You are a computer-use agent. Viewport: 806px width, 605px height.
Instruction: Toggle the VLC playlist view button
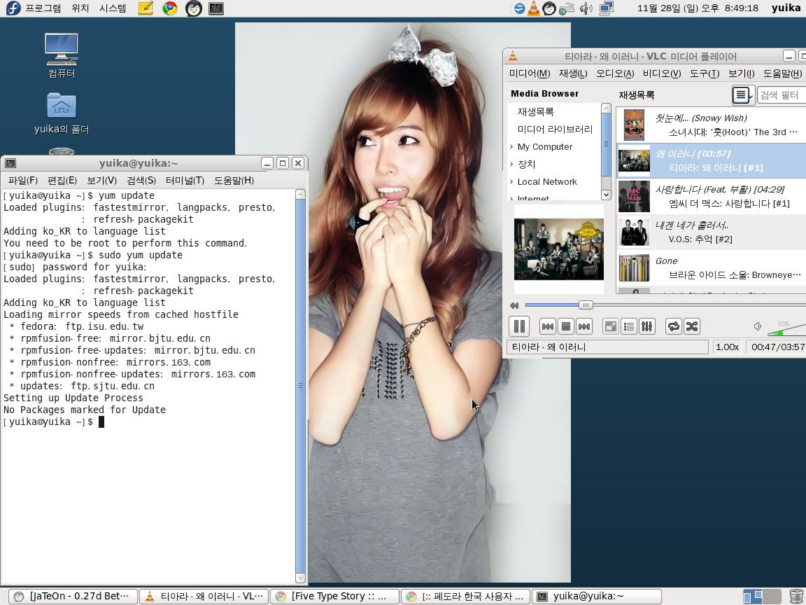point(629,326)
